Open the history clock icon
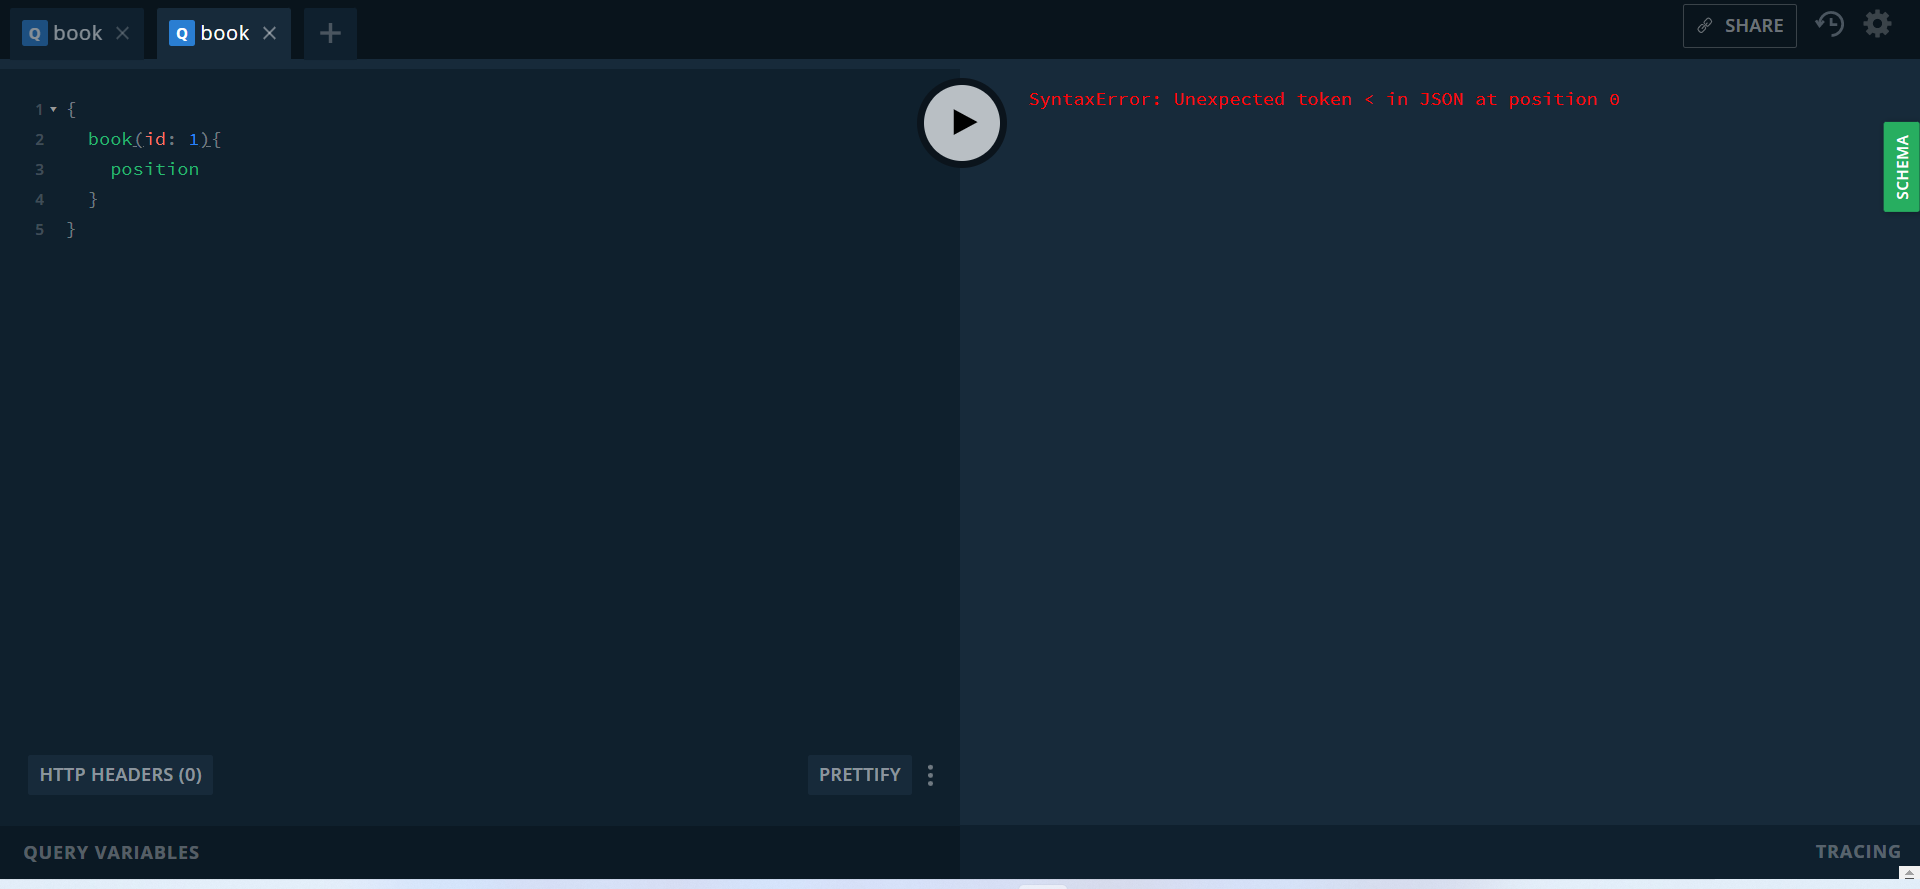 1830,24
